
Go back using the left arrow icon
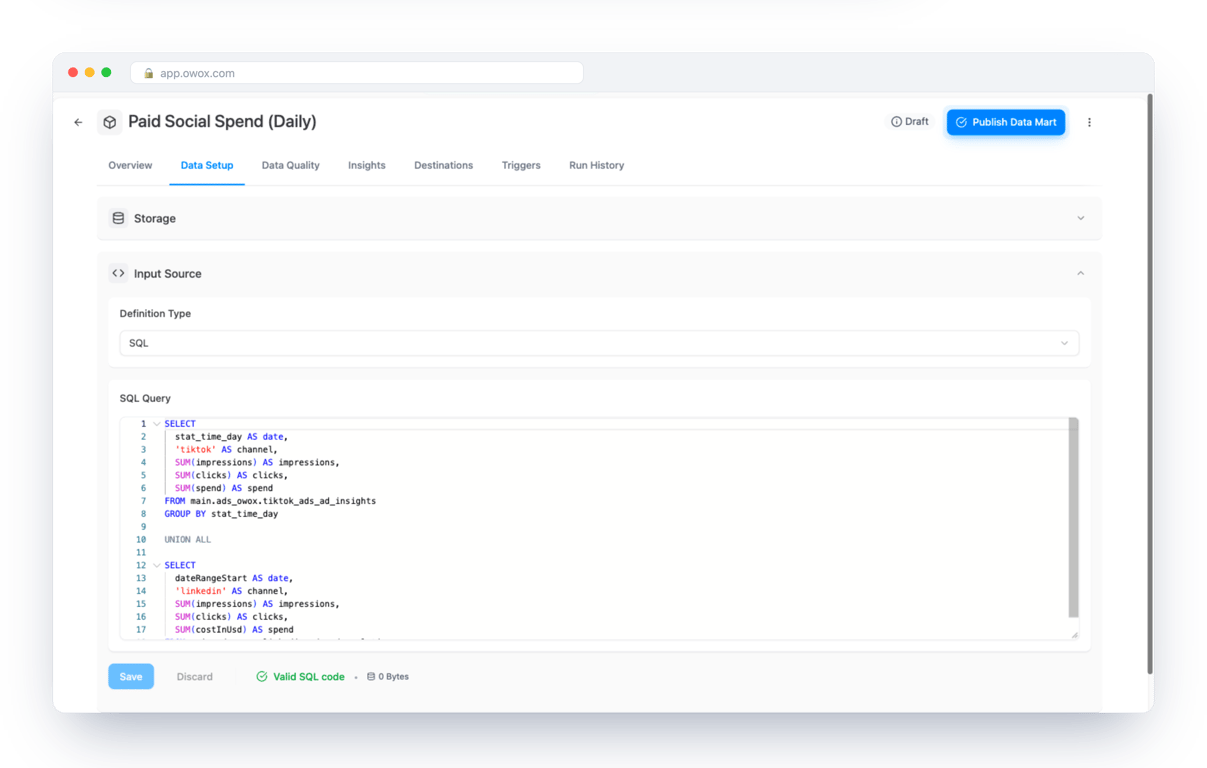[x=78, y=122]
